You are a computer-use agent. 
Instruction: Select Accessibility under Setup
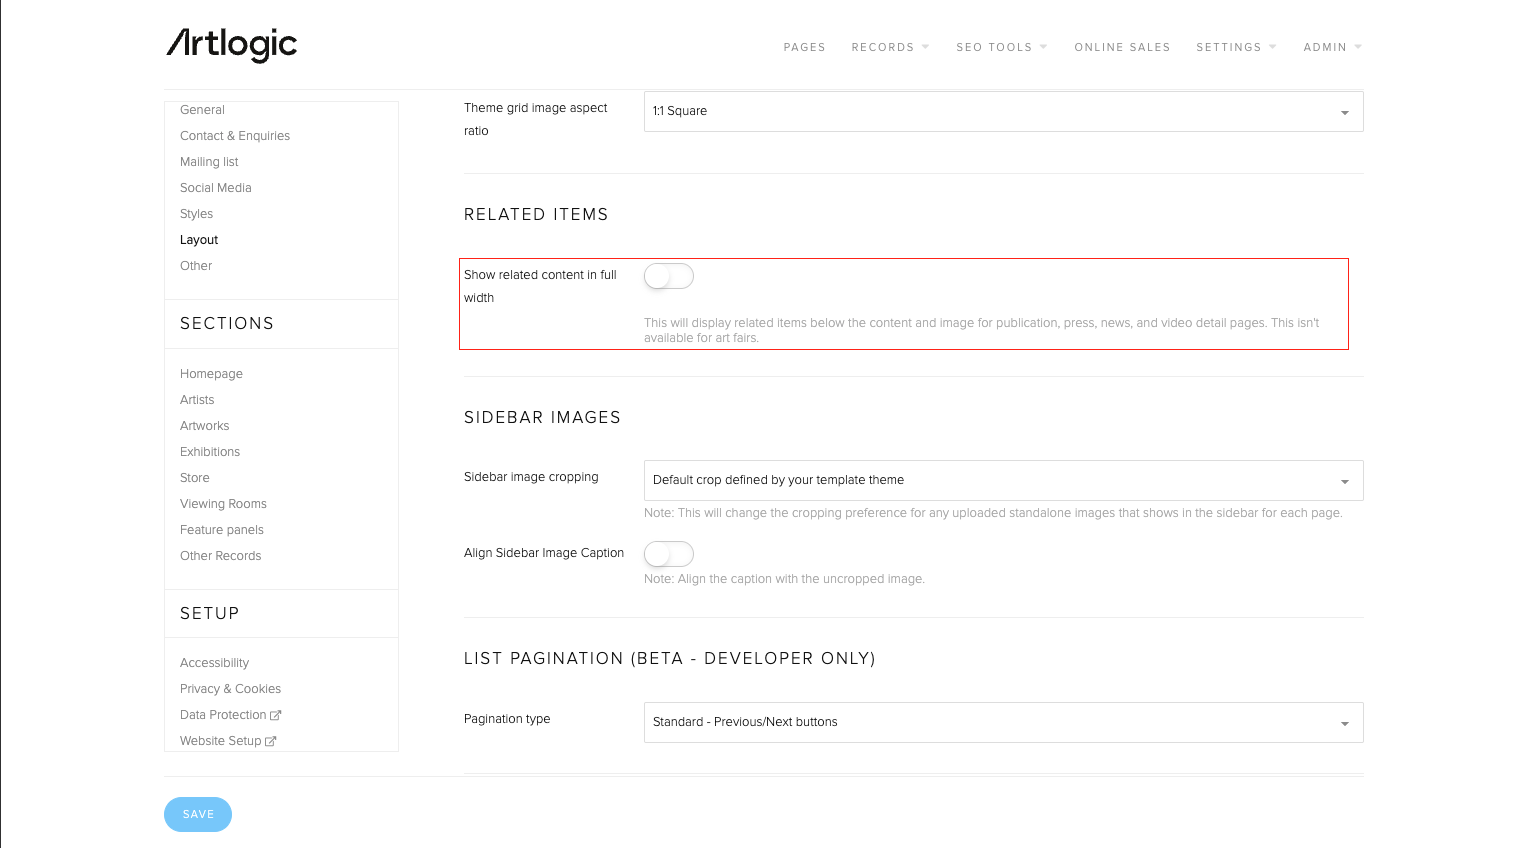[x=214, y=663]
